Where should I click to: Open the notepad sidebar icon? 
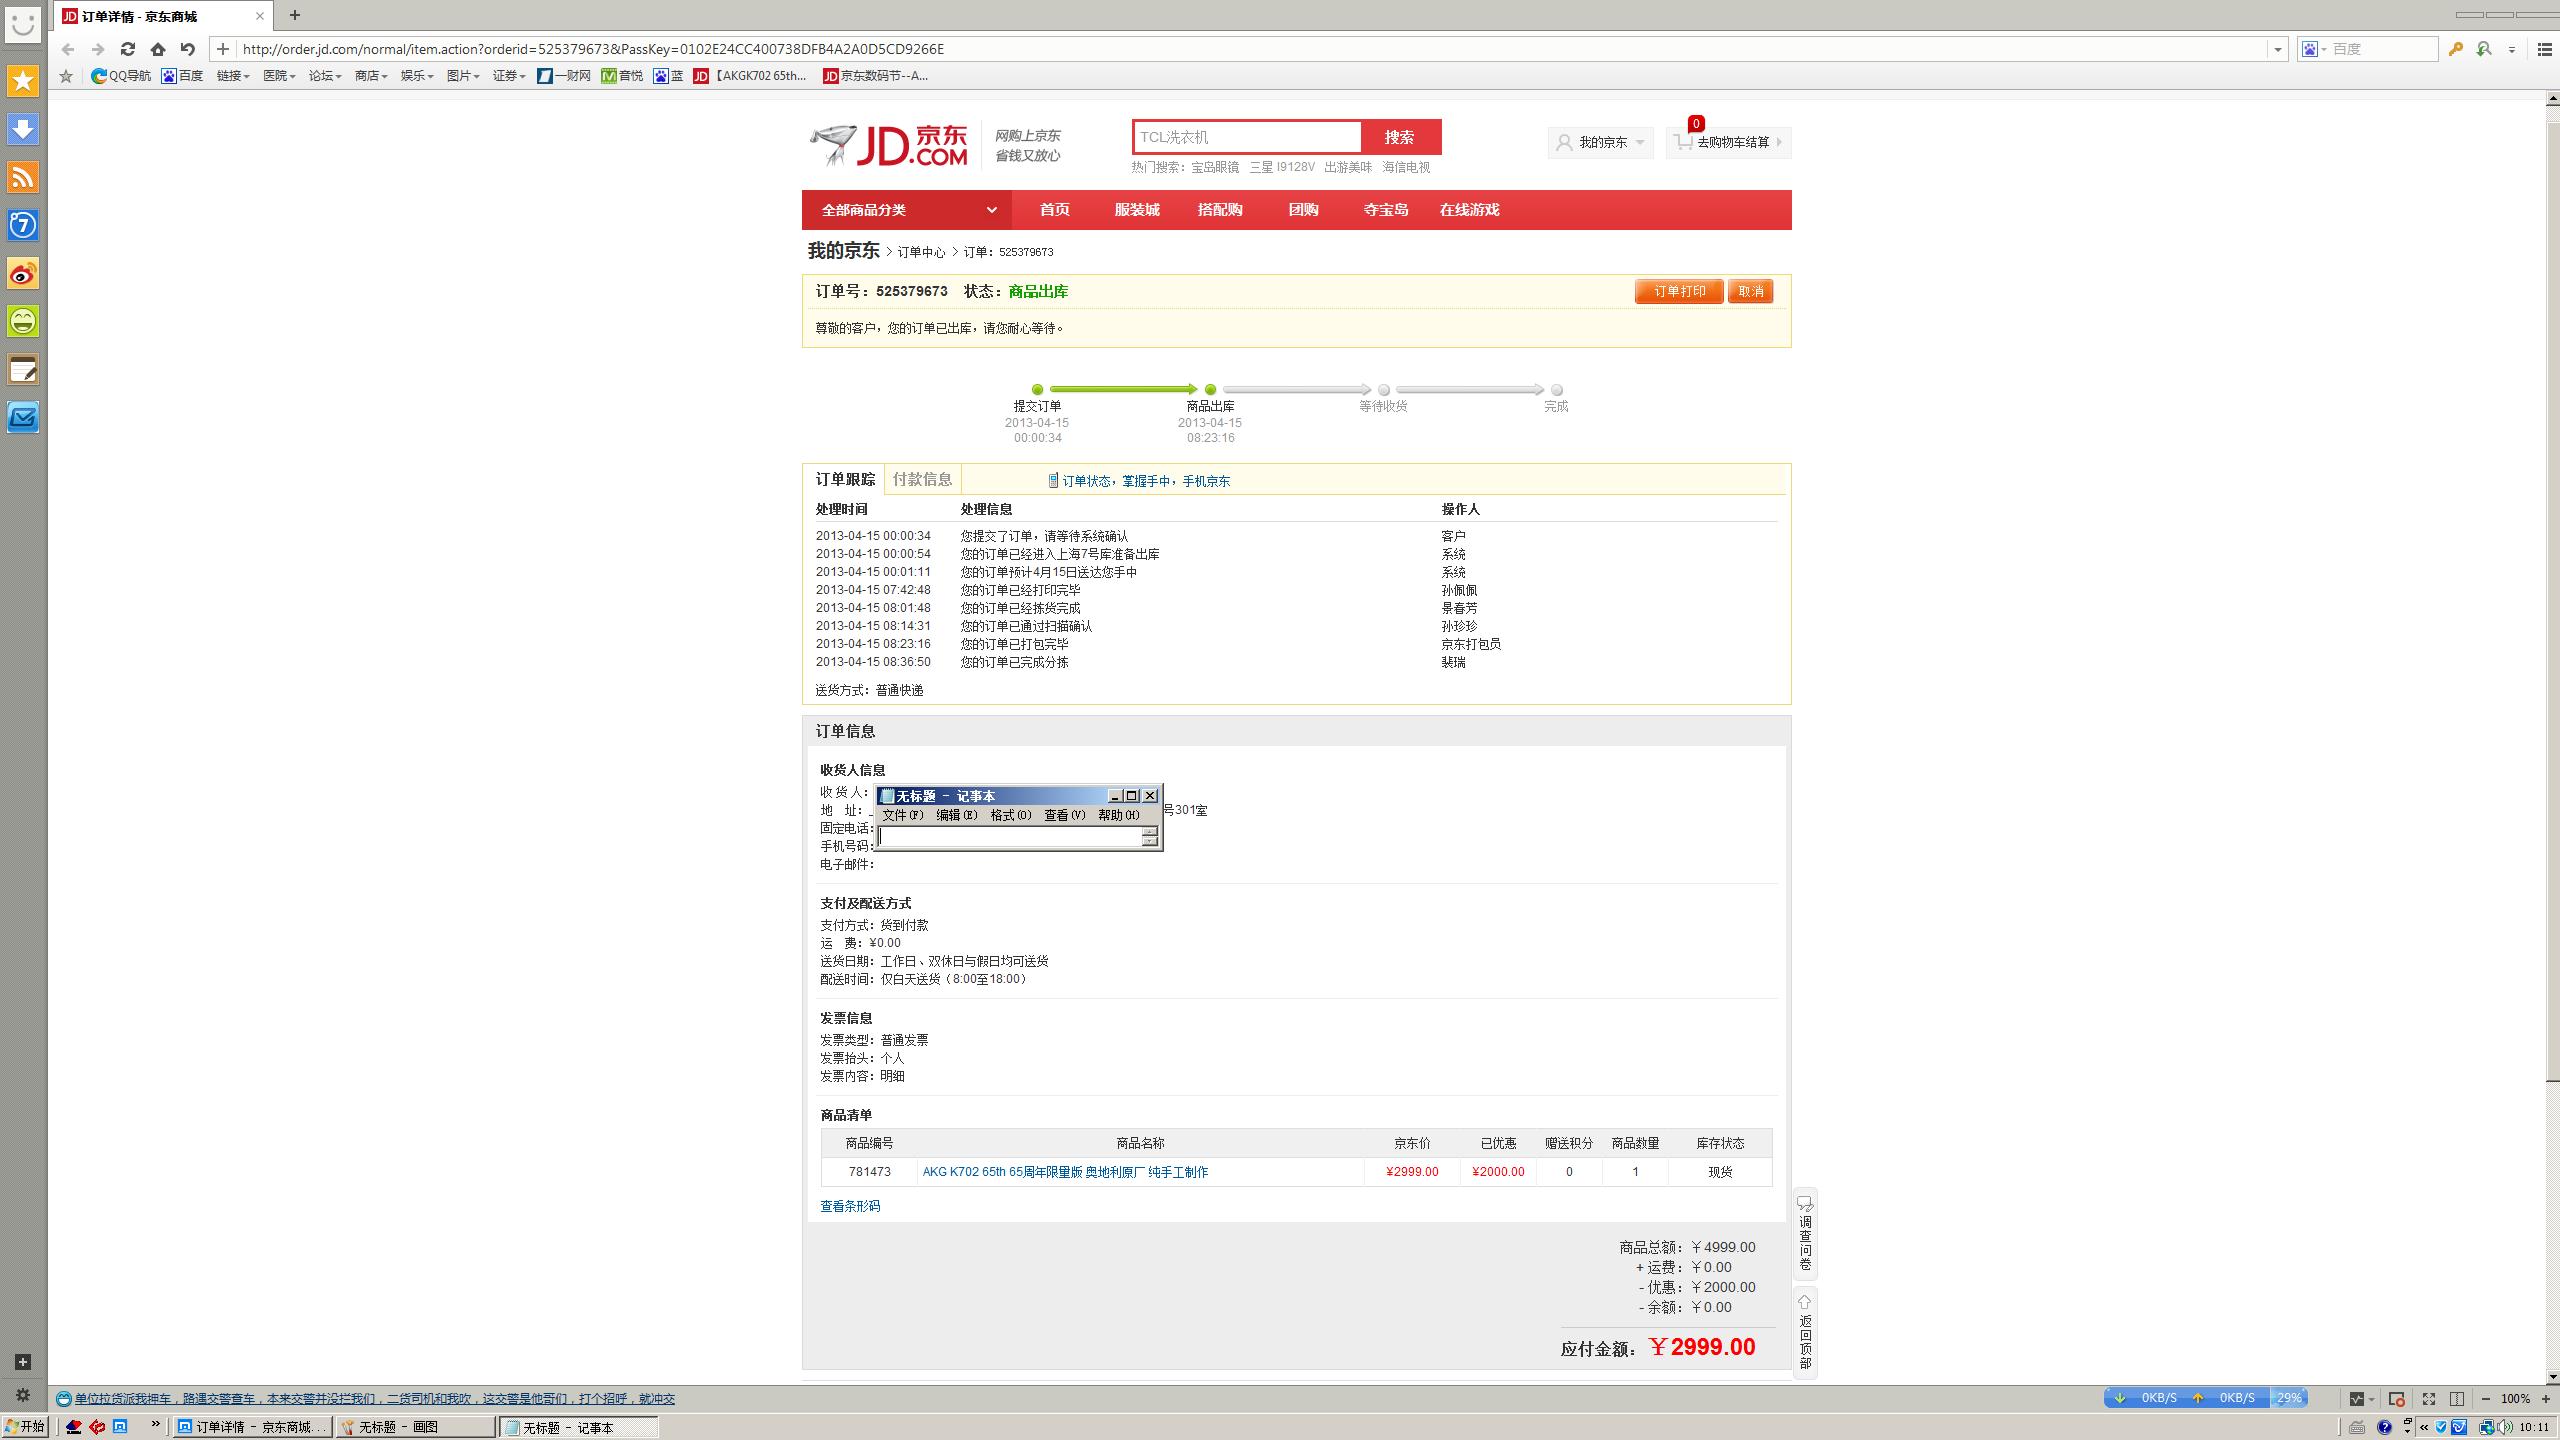click(x=23, y=370)
